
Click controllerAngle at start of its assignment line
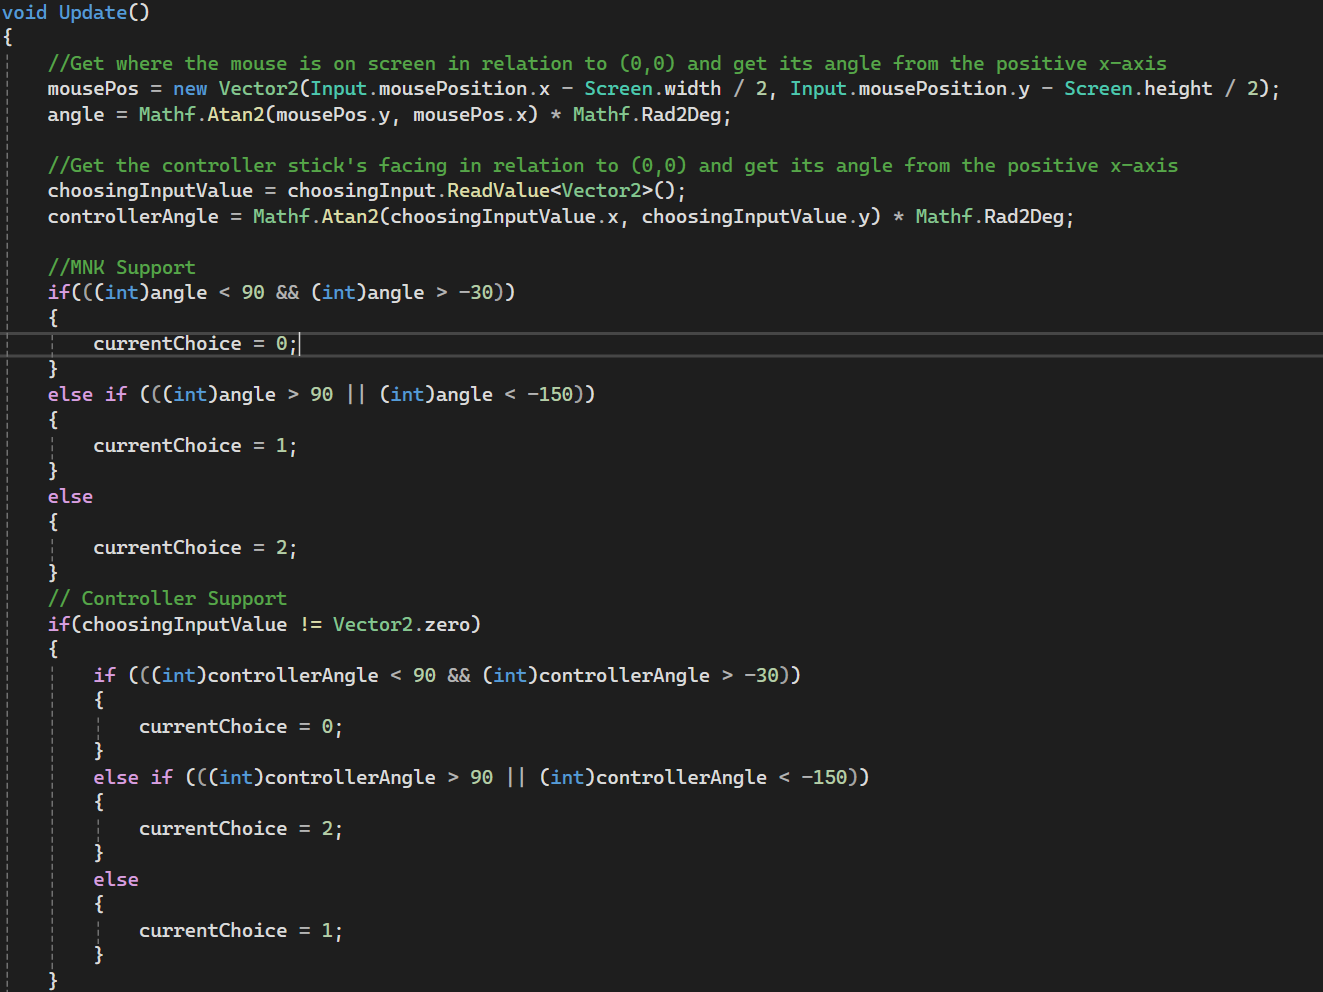[x=133, y=217]
